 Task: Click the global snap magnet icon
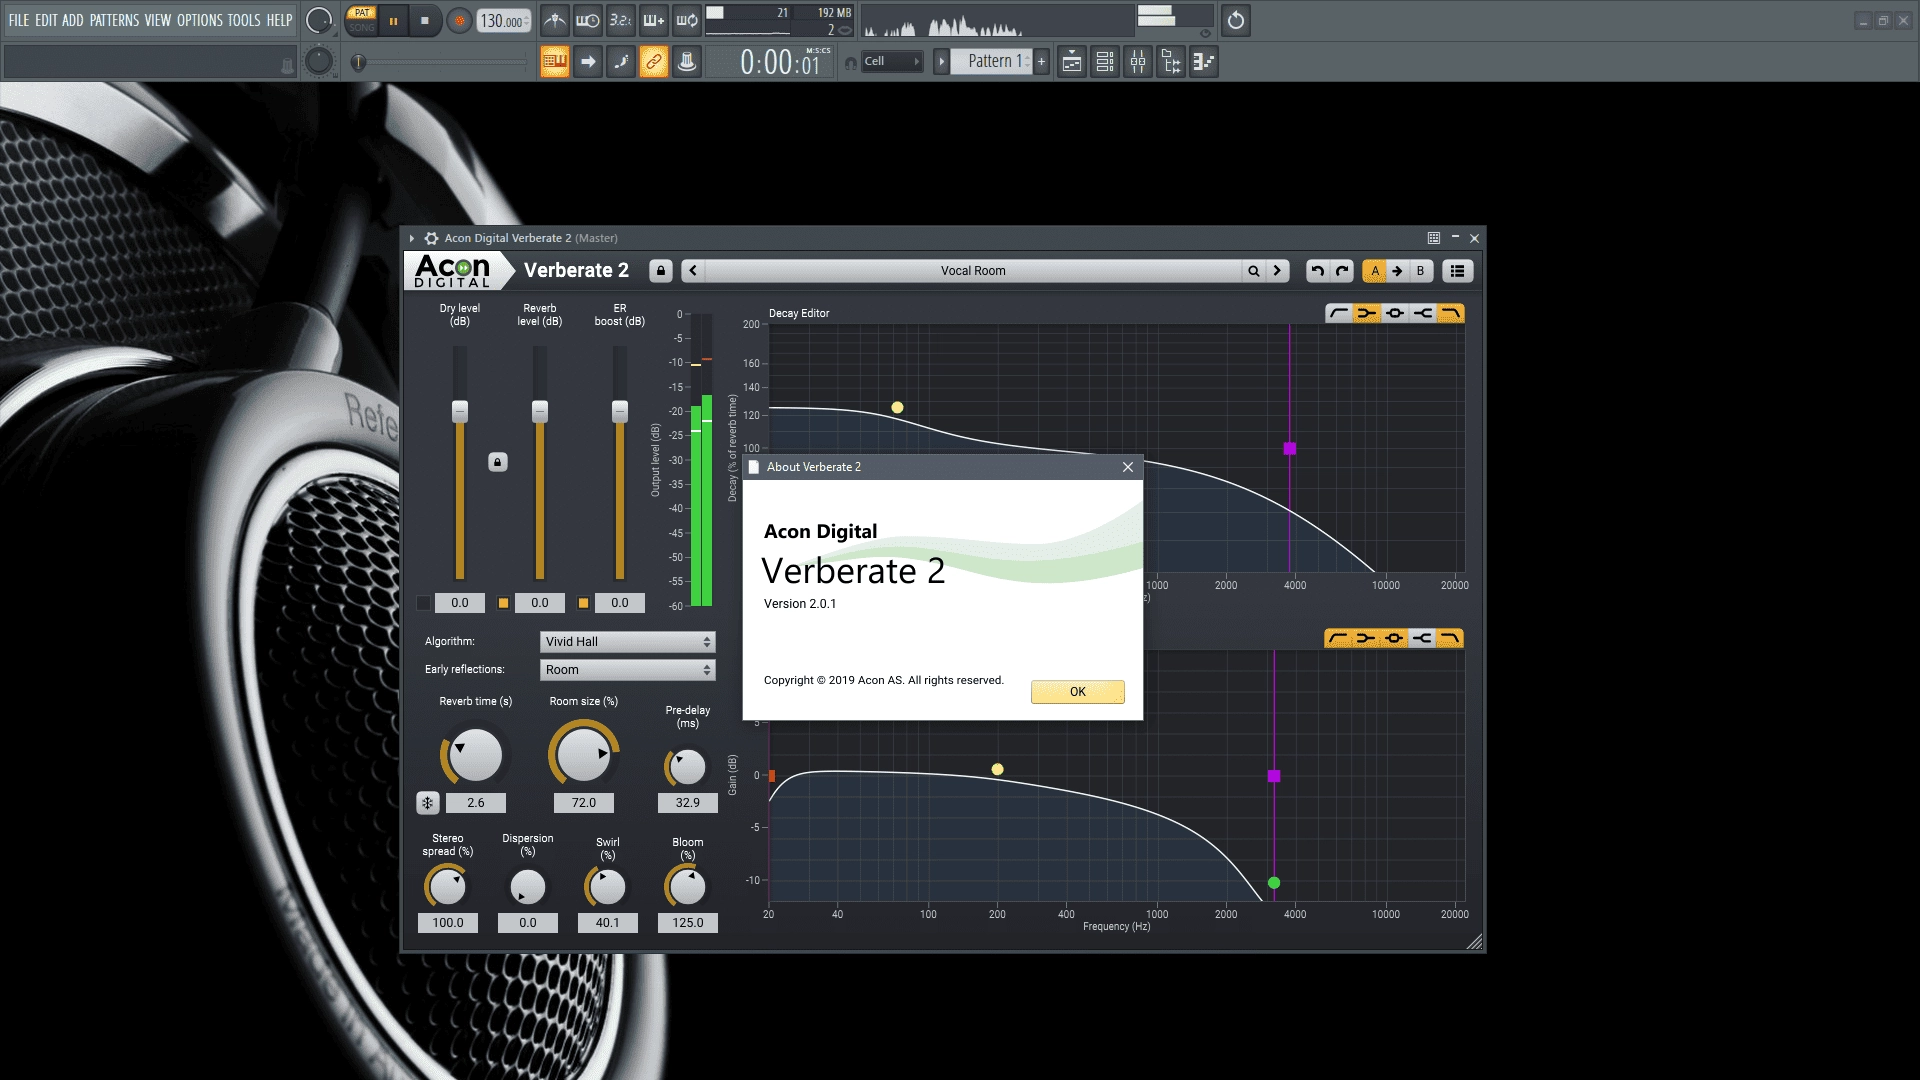pos(850,63)
